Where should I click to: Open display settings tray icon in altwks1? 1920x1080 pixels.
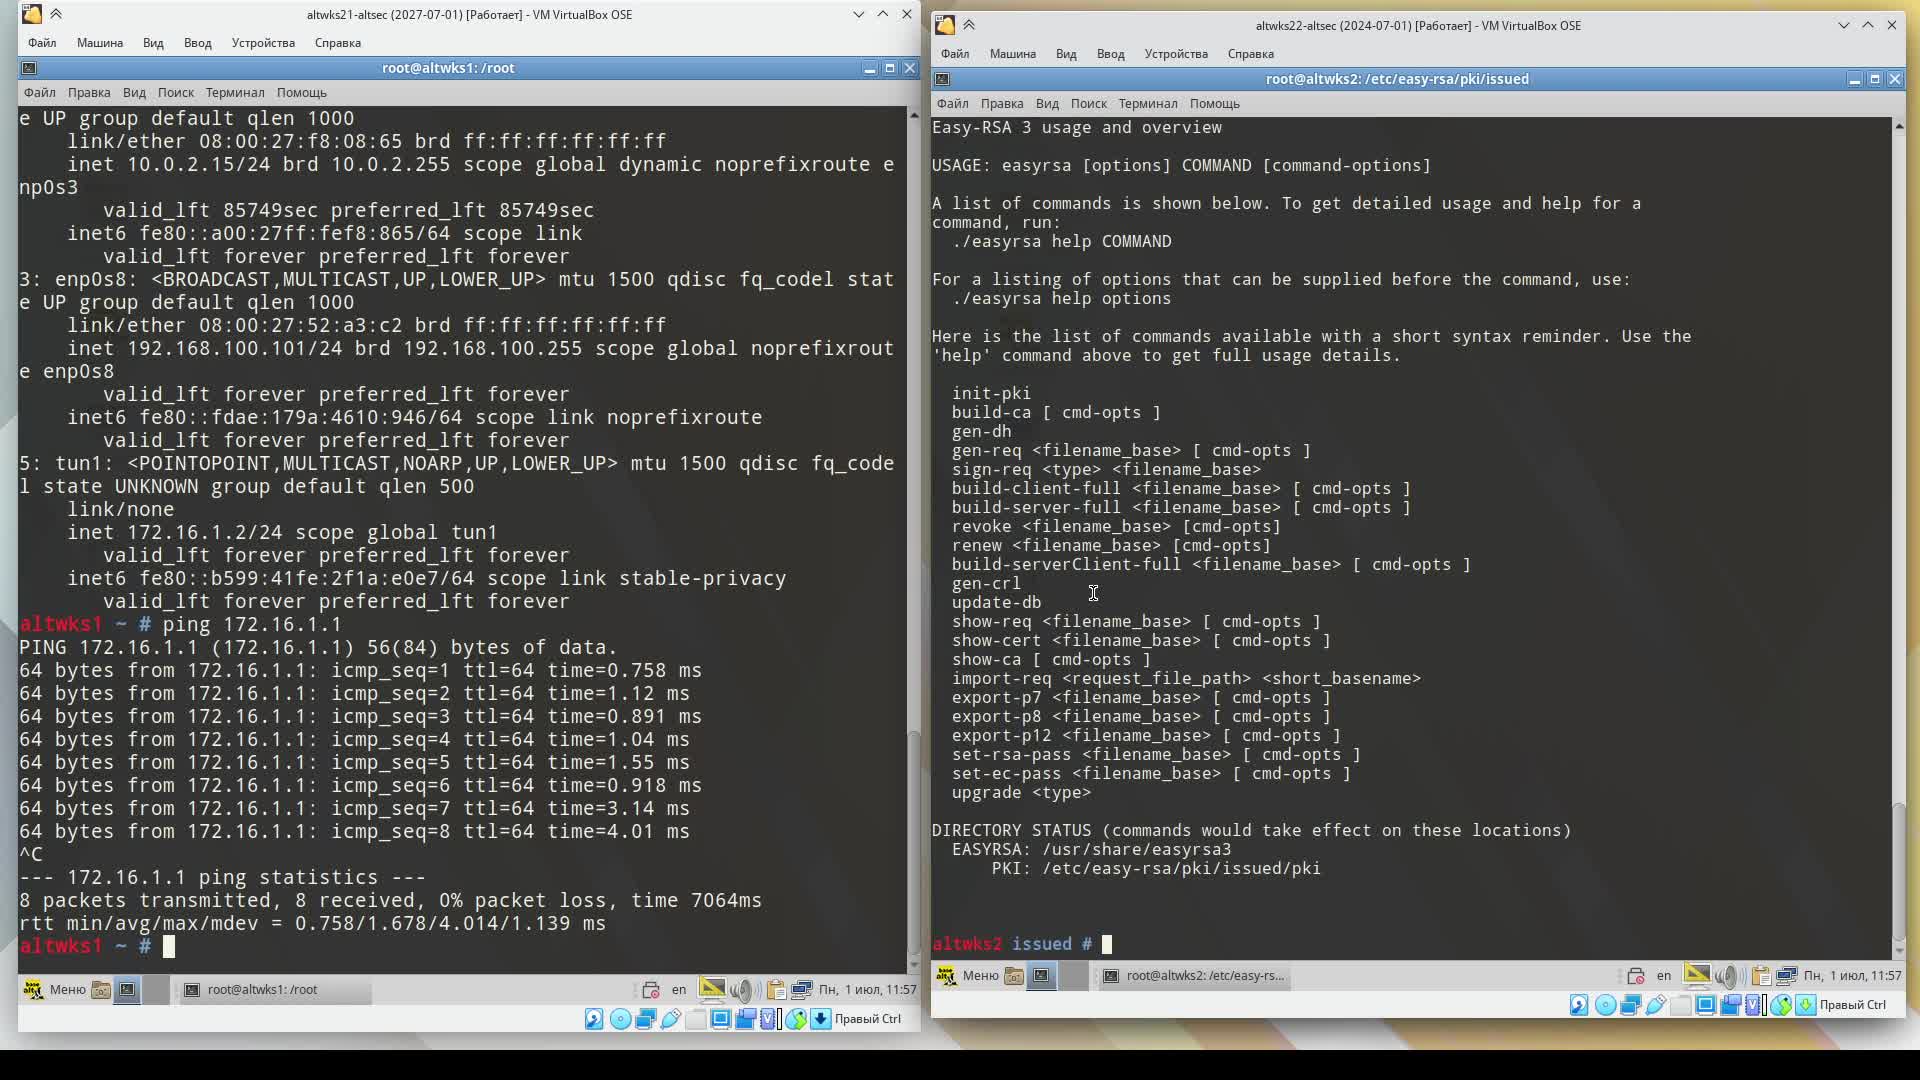click(x=712, y=989)
